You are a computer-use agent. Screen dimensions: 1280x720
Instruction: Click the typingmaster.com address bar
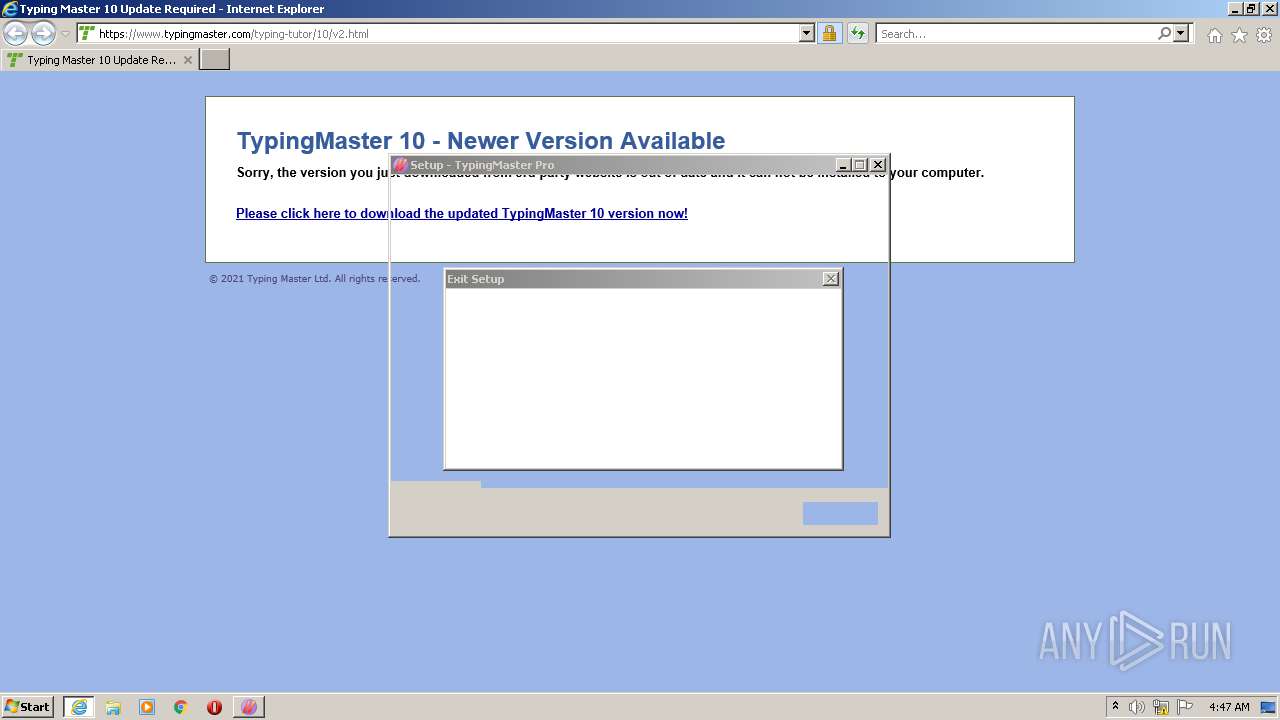pyautogui.click(x=438, y=34)
